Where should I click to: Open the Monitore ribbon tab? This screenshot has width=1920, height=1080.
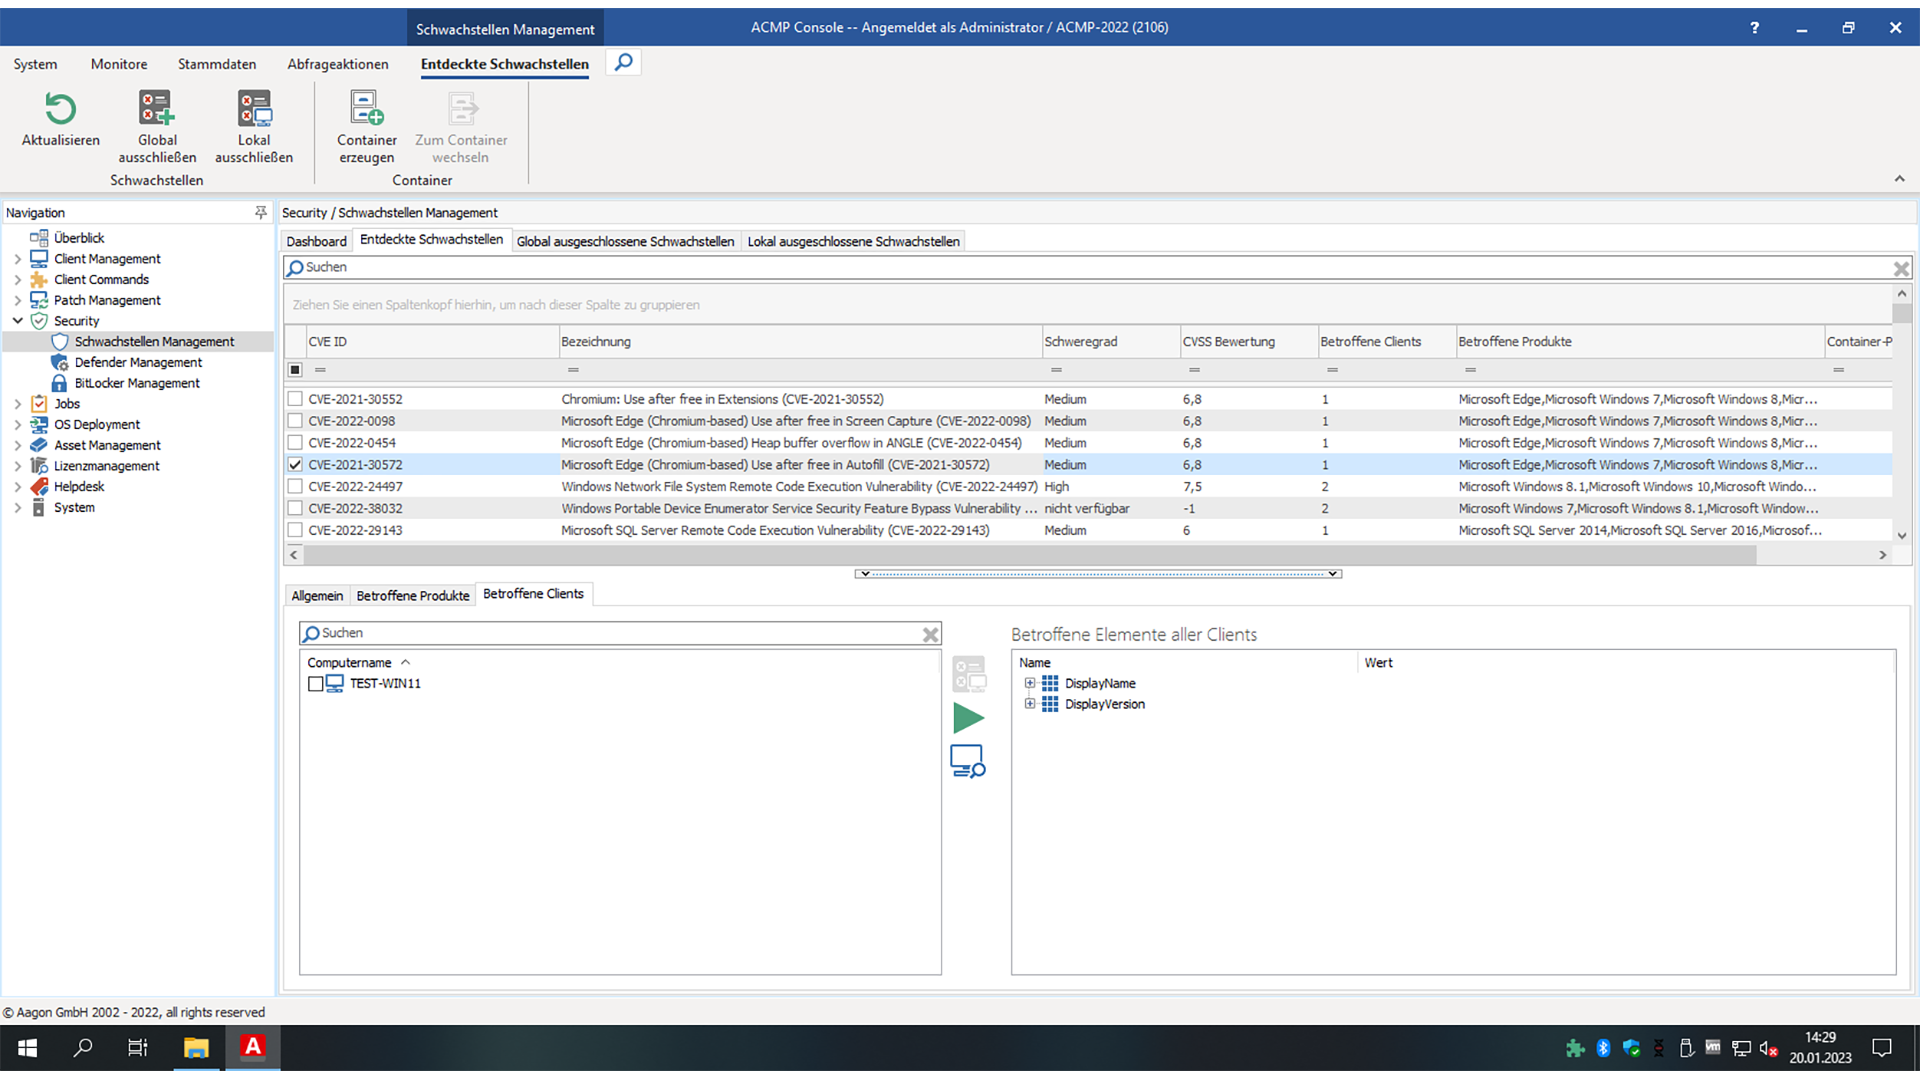point(119,64)
